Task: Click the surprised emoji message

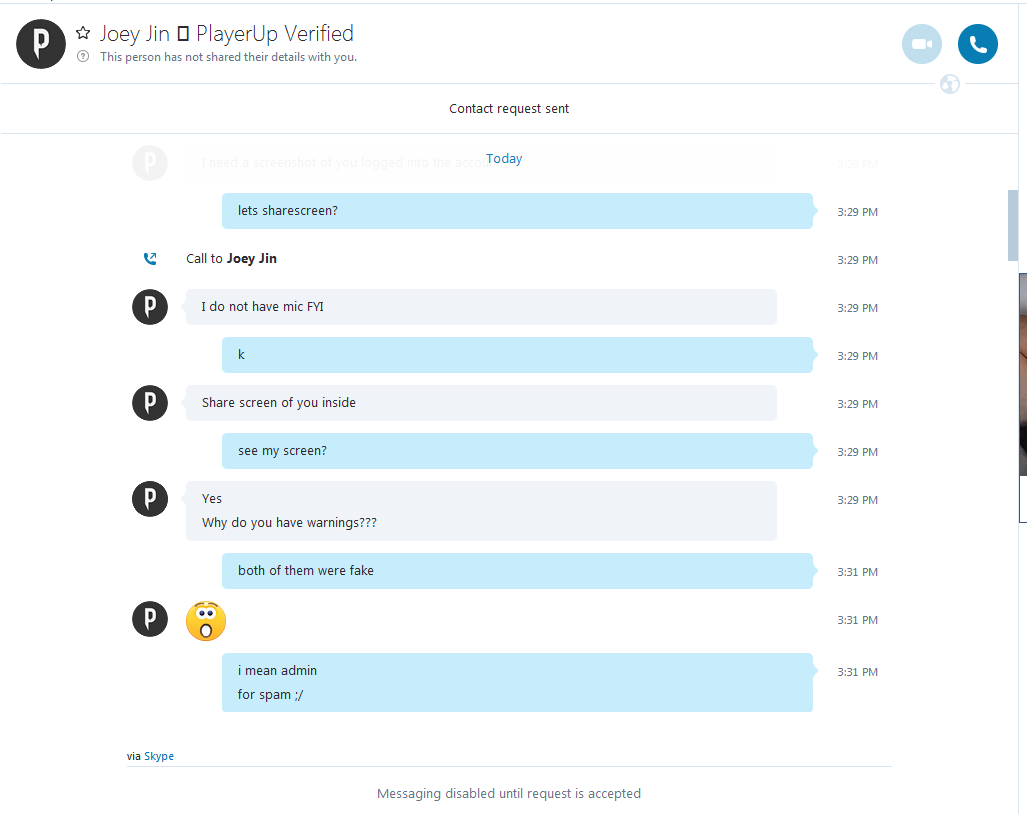Action: click(206, 620)
